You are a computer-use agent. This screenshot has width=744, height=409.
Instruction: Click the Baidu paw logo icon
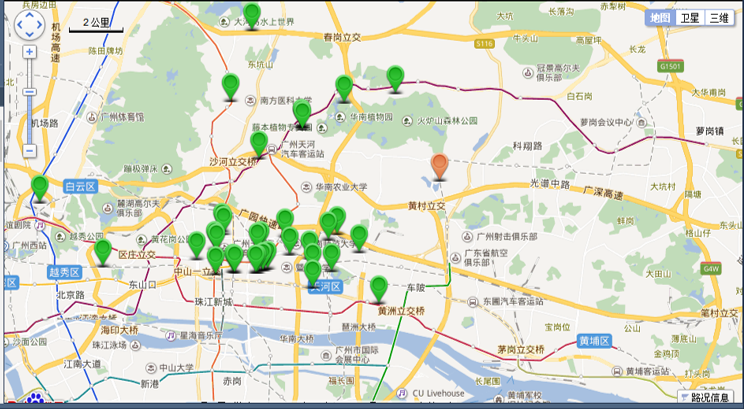[x=37, y=401]
